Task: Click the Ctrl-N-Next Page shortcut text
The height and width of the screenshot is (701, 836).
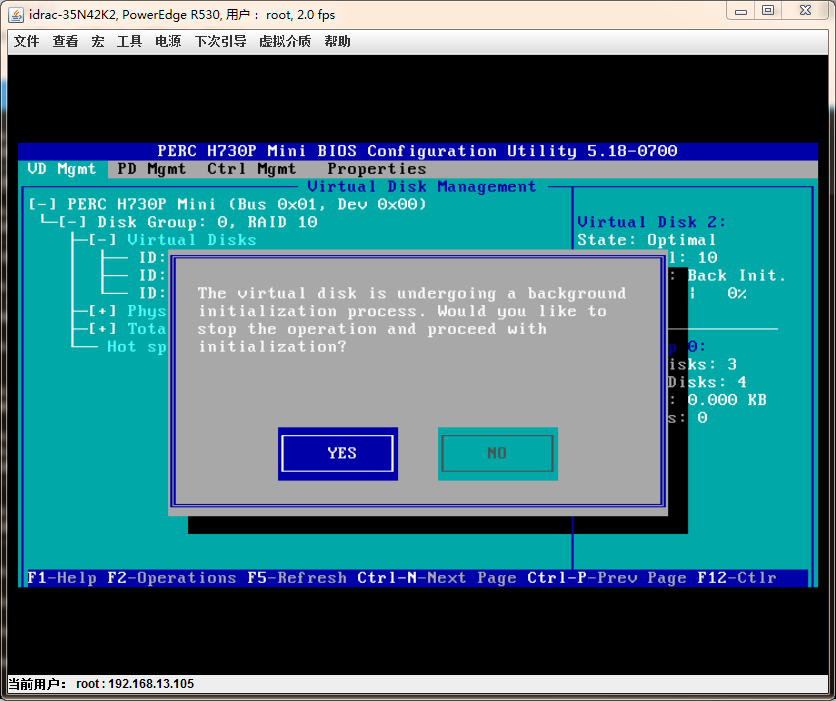Action: click(437, 578)
